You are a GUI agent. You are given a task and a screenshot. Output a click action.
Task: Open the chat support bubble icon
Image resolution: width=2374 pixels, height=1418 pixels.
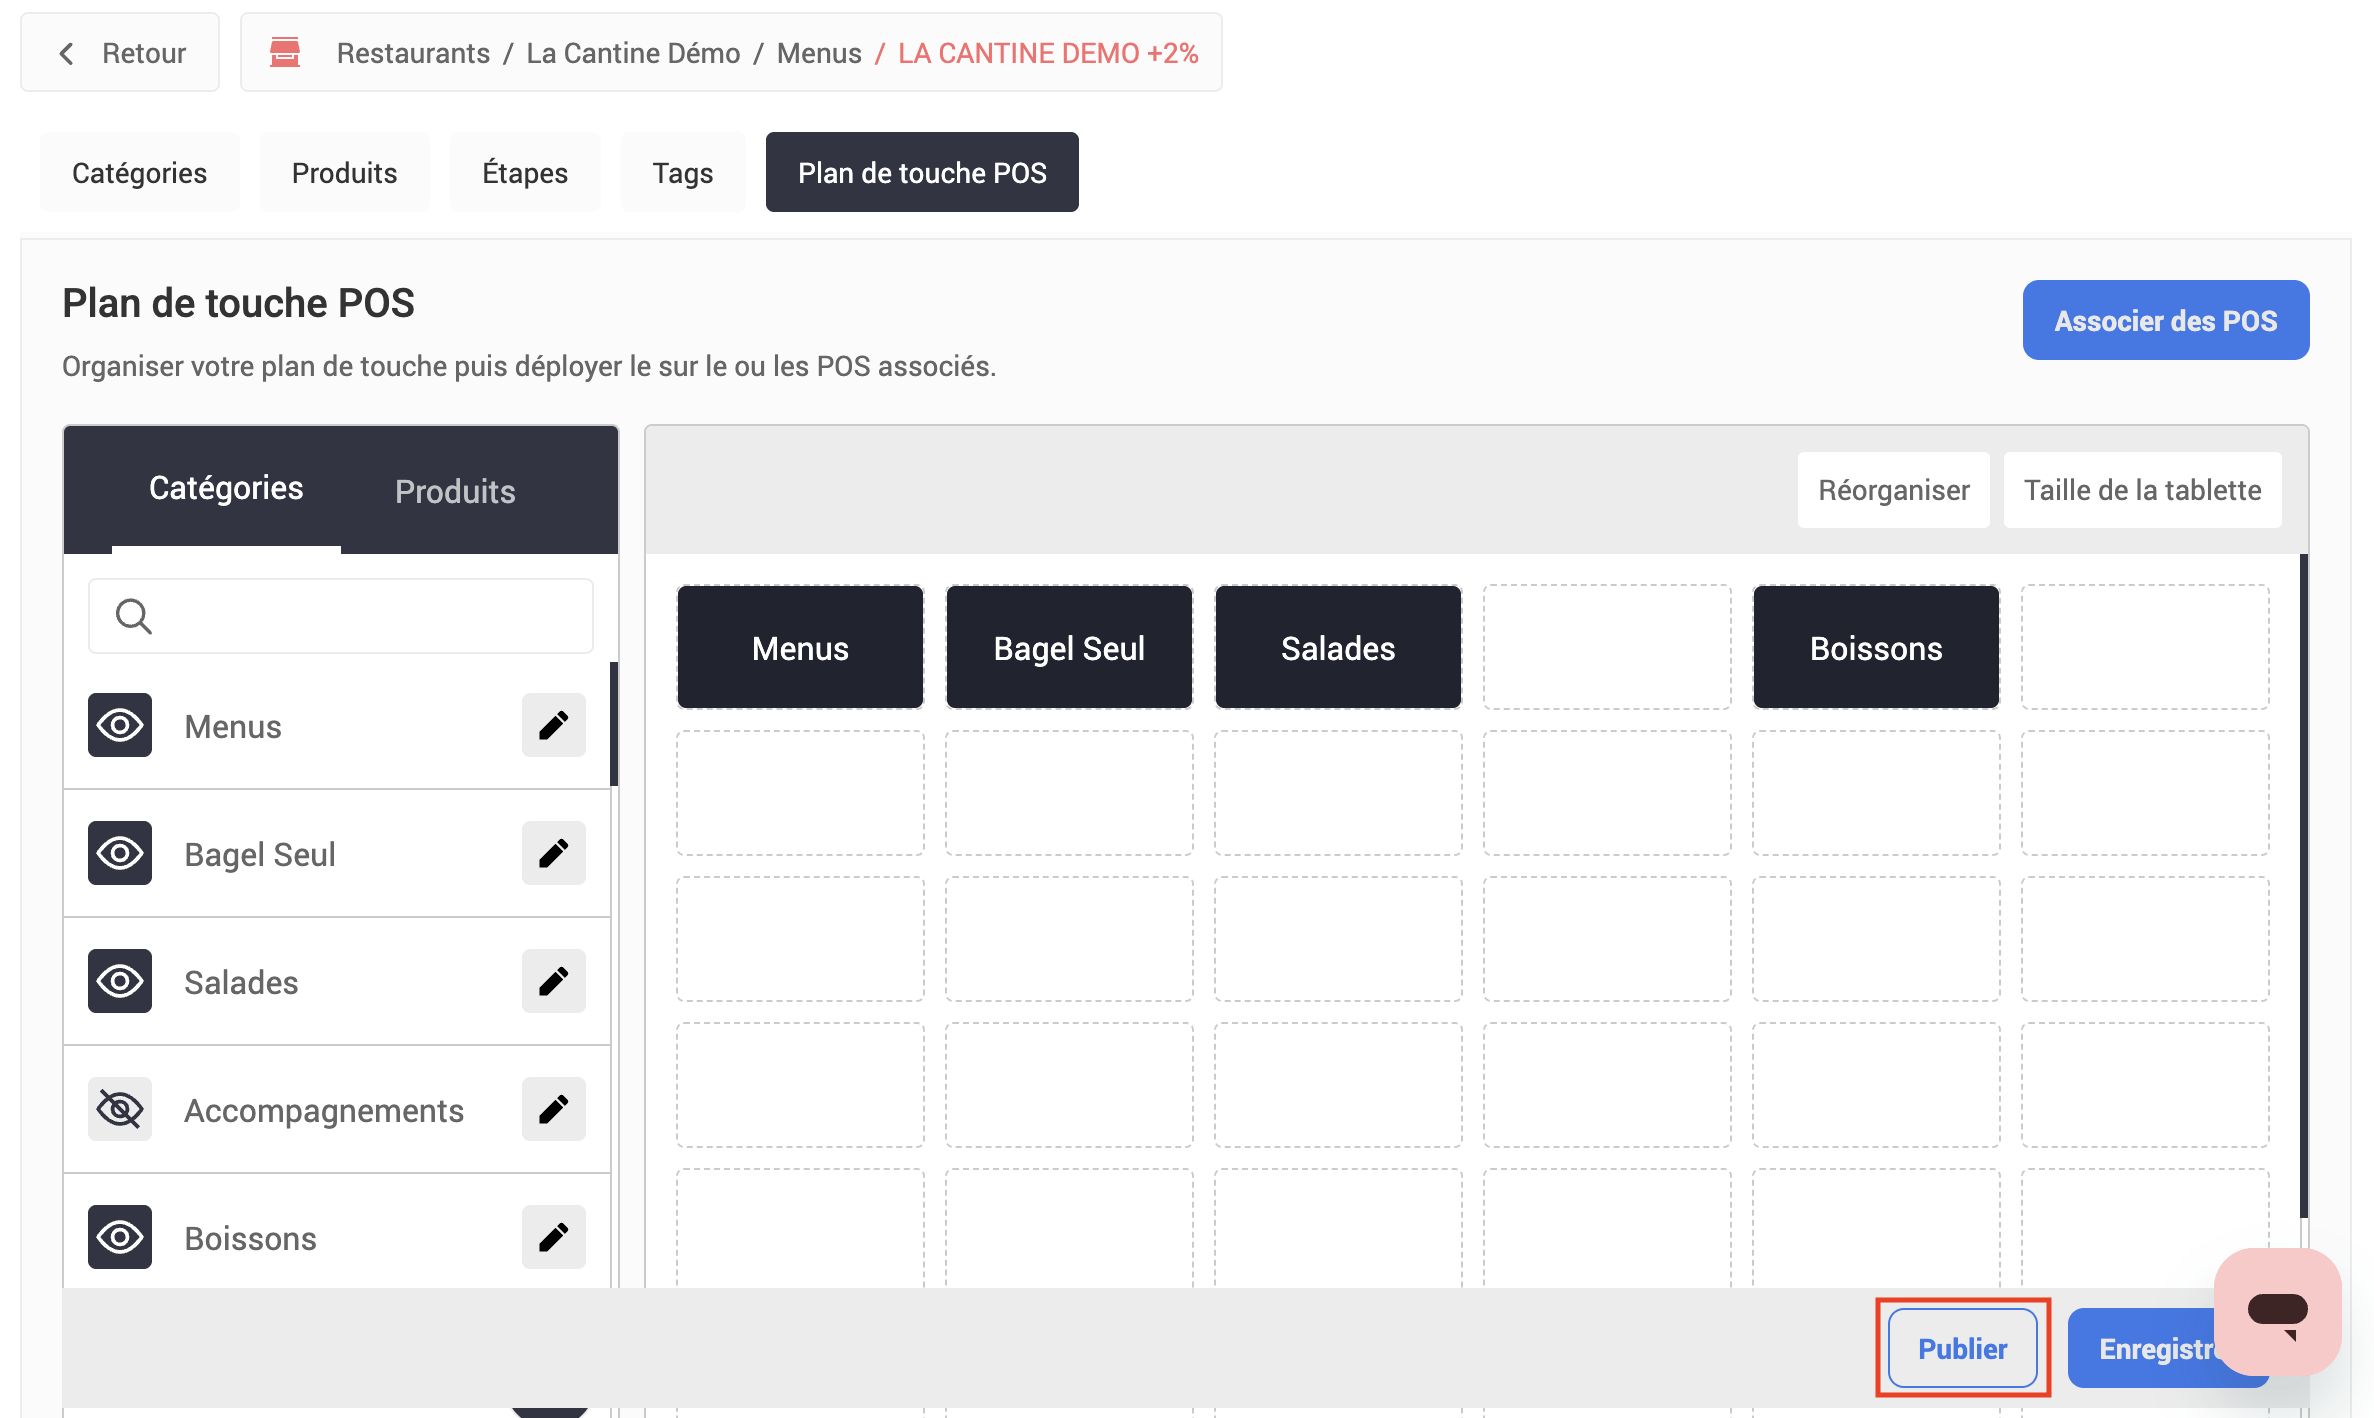(2277, 1311)
